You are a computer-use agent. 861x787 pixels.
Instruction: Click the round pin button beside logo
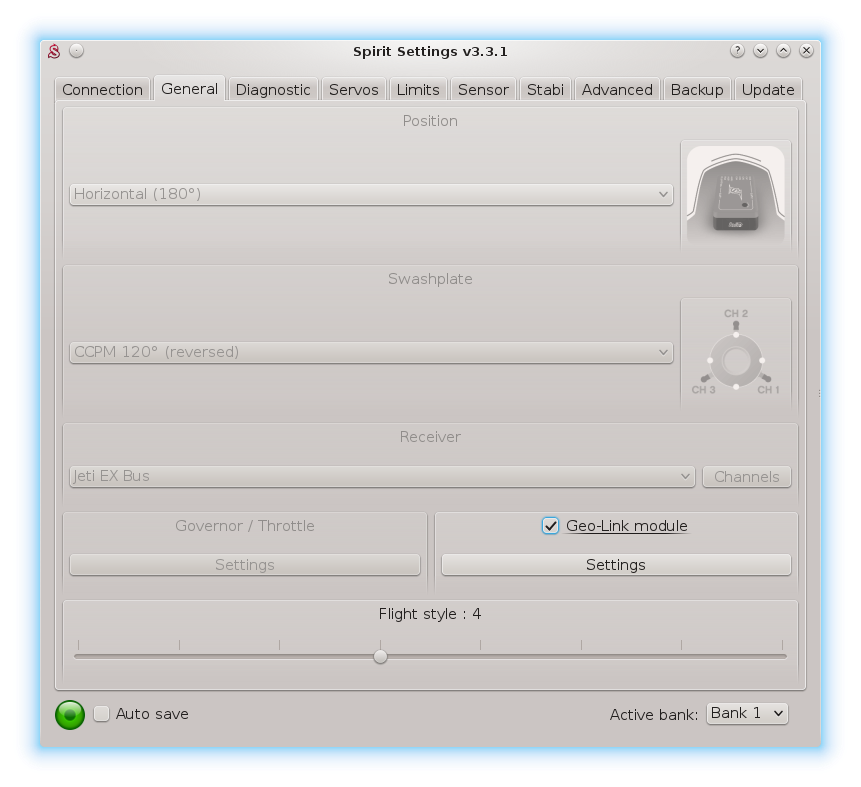tap(77, 51)
